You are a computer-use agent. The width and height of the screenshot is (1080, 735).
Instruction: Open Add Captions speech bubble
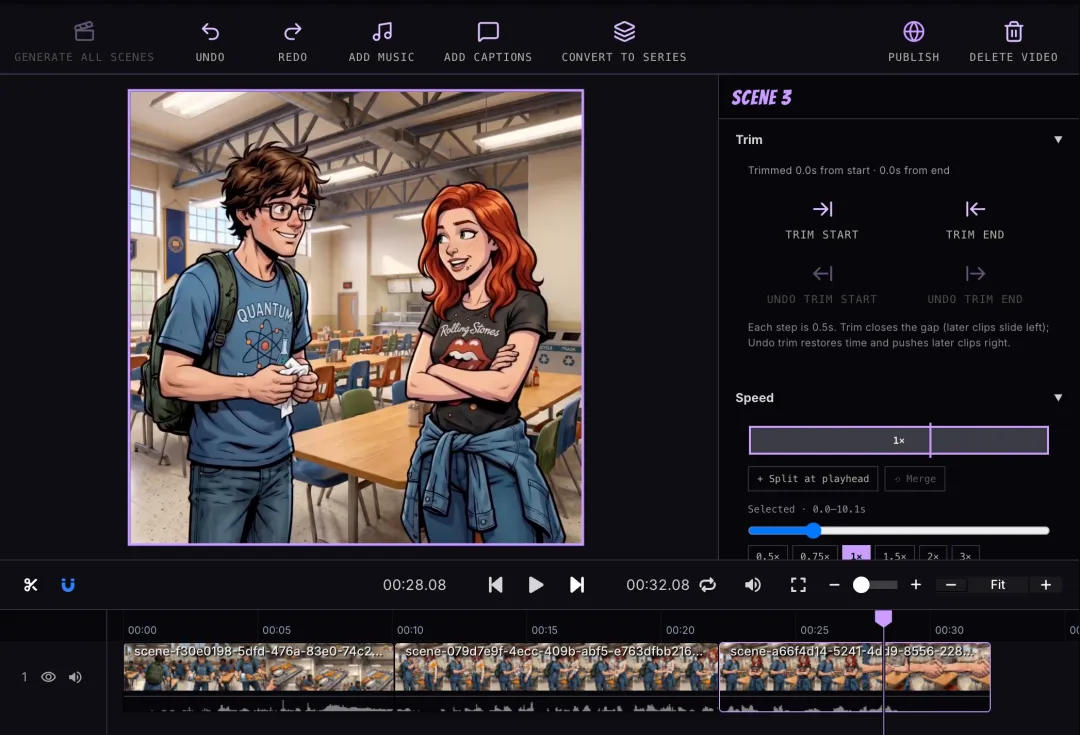(488, 32)
